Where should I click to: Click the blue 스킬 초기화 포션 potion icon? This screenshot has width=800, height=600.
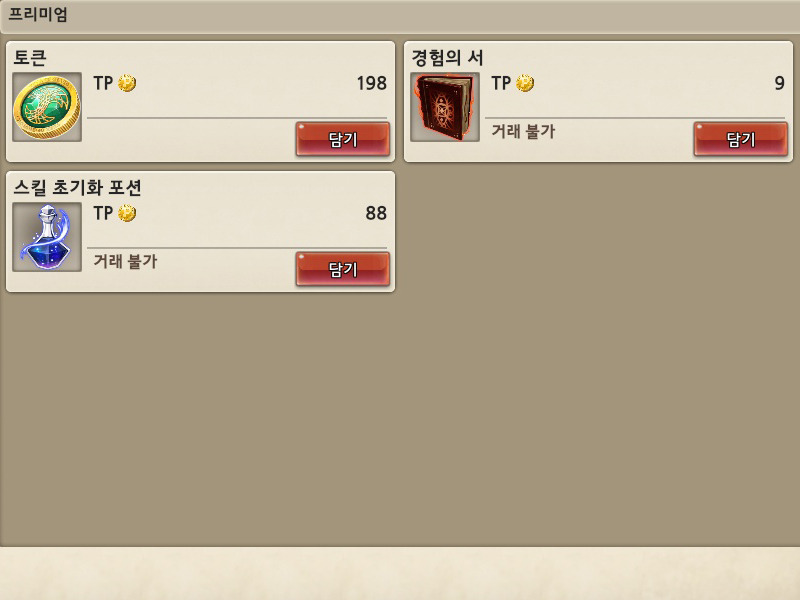[47, 237]
